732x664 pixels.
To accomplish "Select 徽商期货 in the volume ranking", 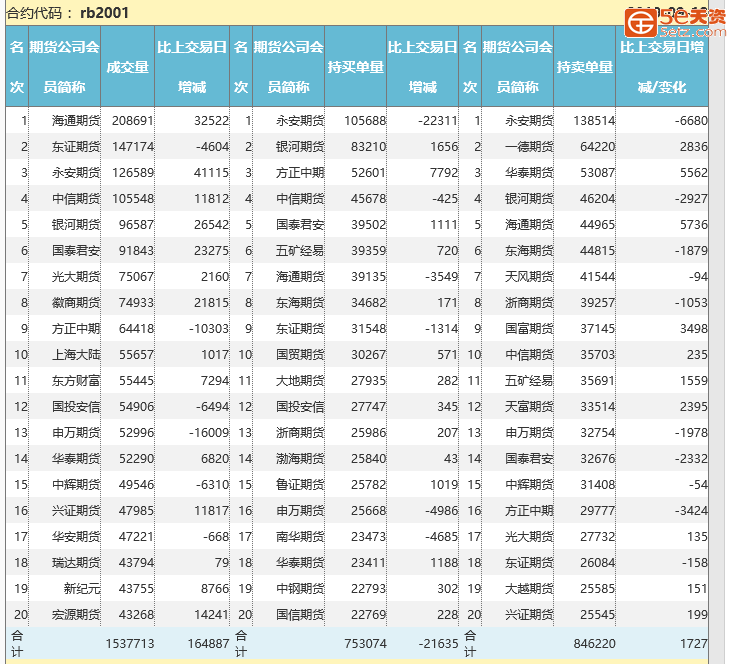I will (x=76, y=303).
